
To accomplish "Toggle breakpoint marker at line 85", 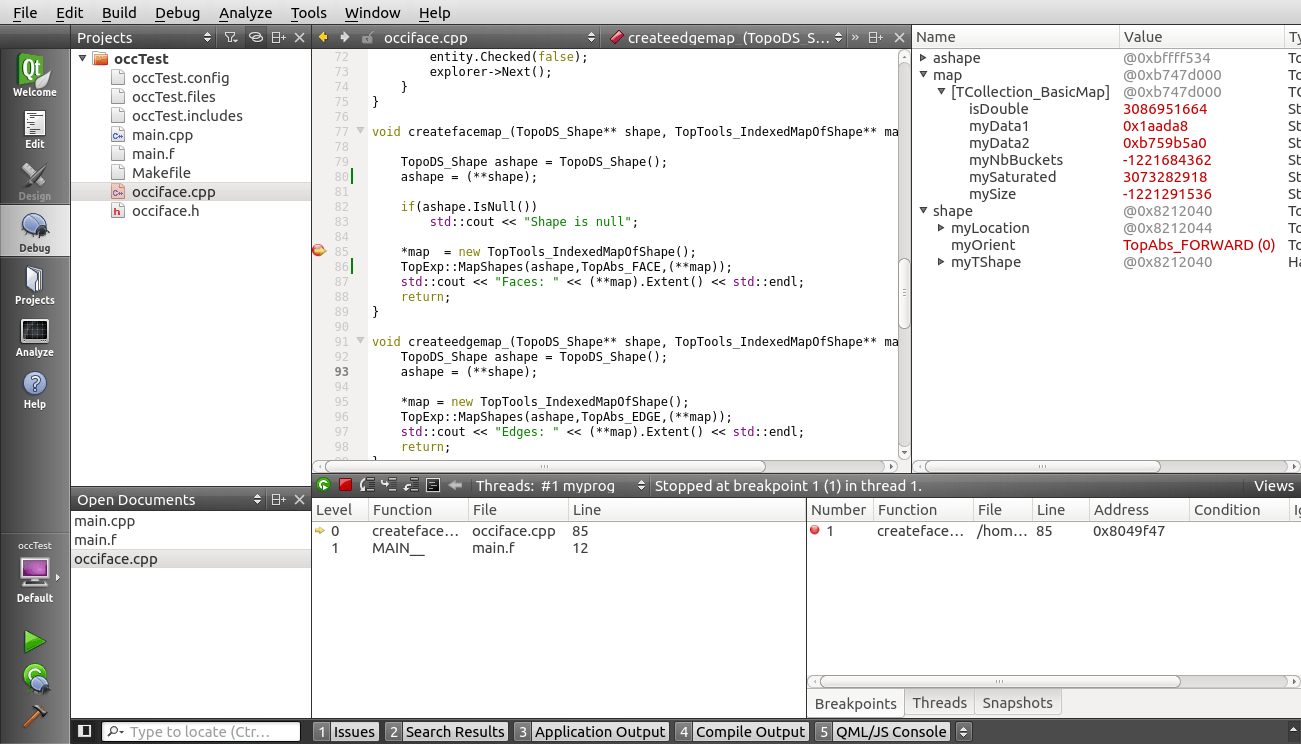I will point(319,251).
